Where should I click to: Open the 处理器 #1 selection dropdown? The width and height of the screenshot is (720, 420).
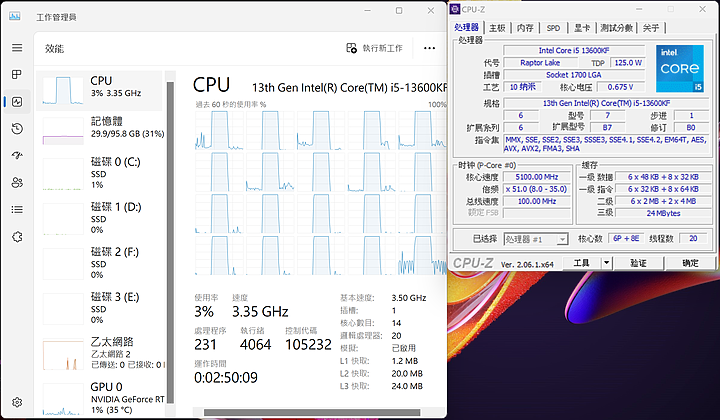point(536,239)
